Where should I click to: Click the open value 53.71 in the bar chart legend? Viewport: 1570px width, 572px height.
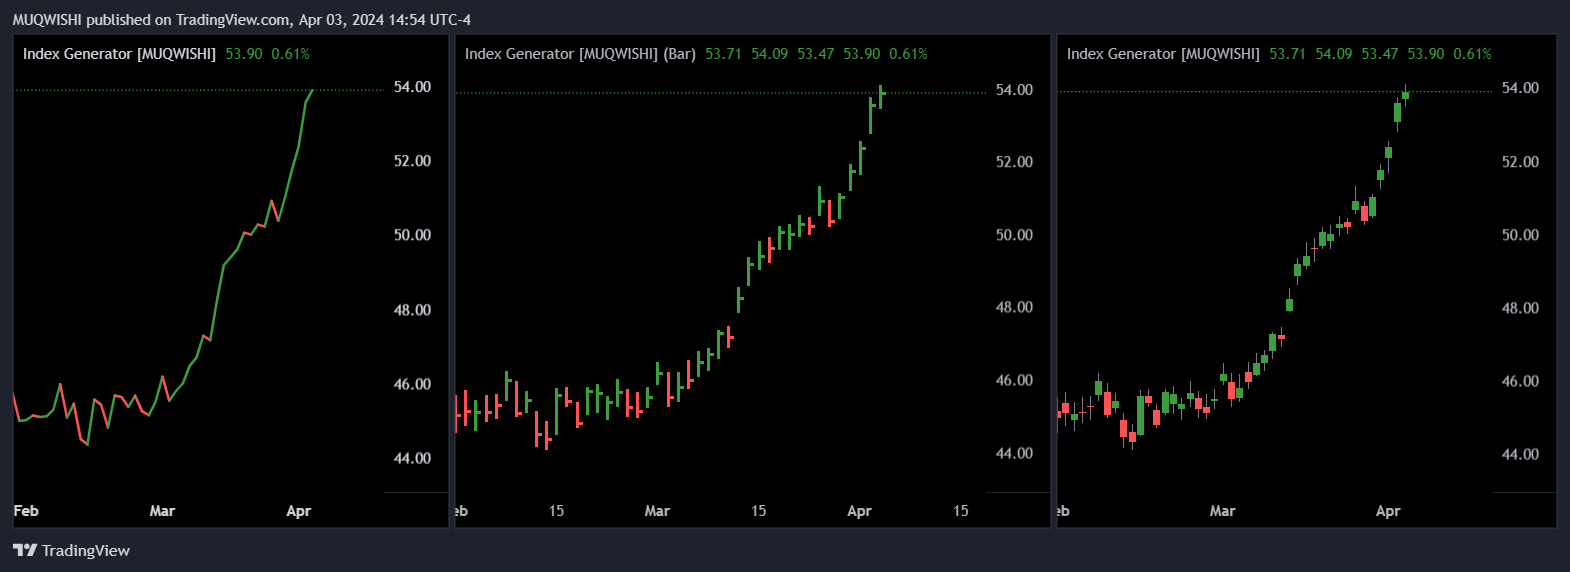[x=724, y=54]
